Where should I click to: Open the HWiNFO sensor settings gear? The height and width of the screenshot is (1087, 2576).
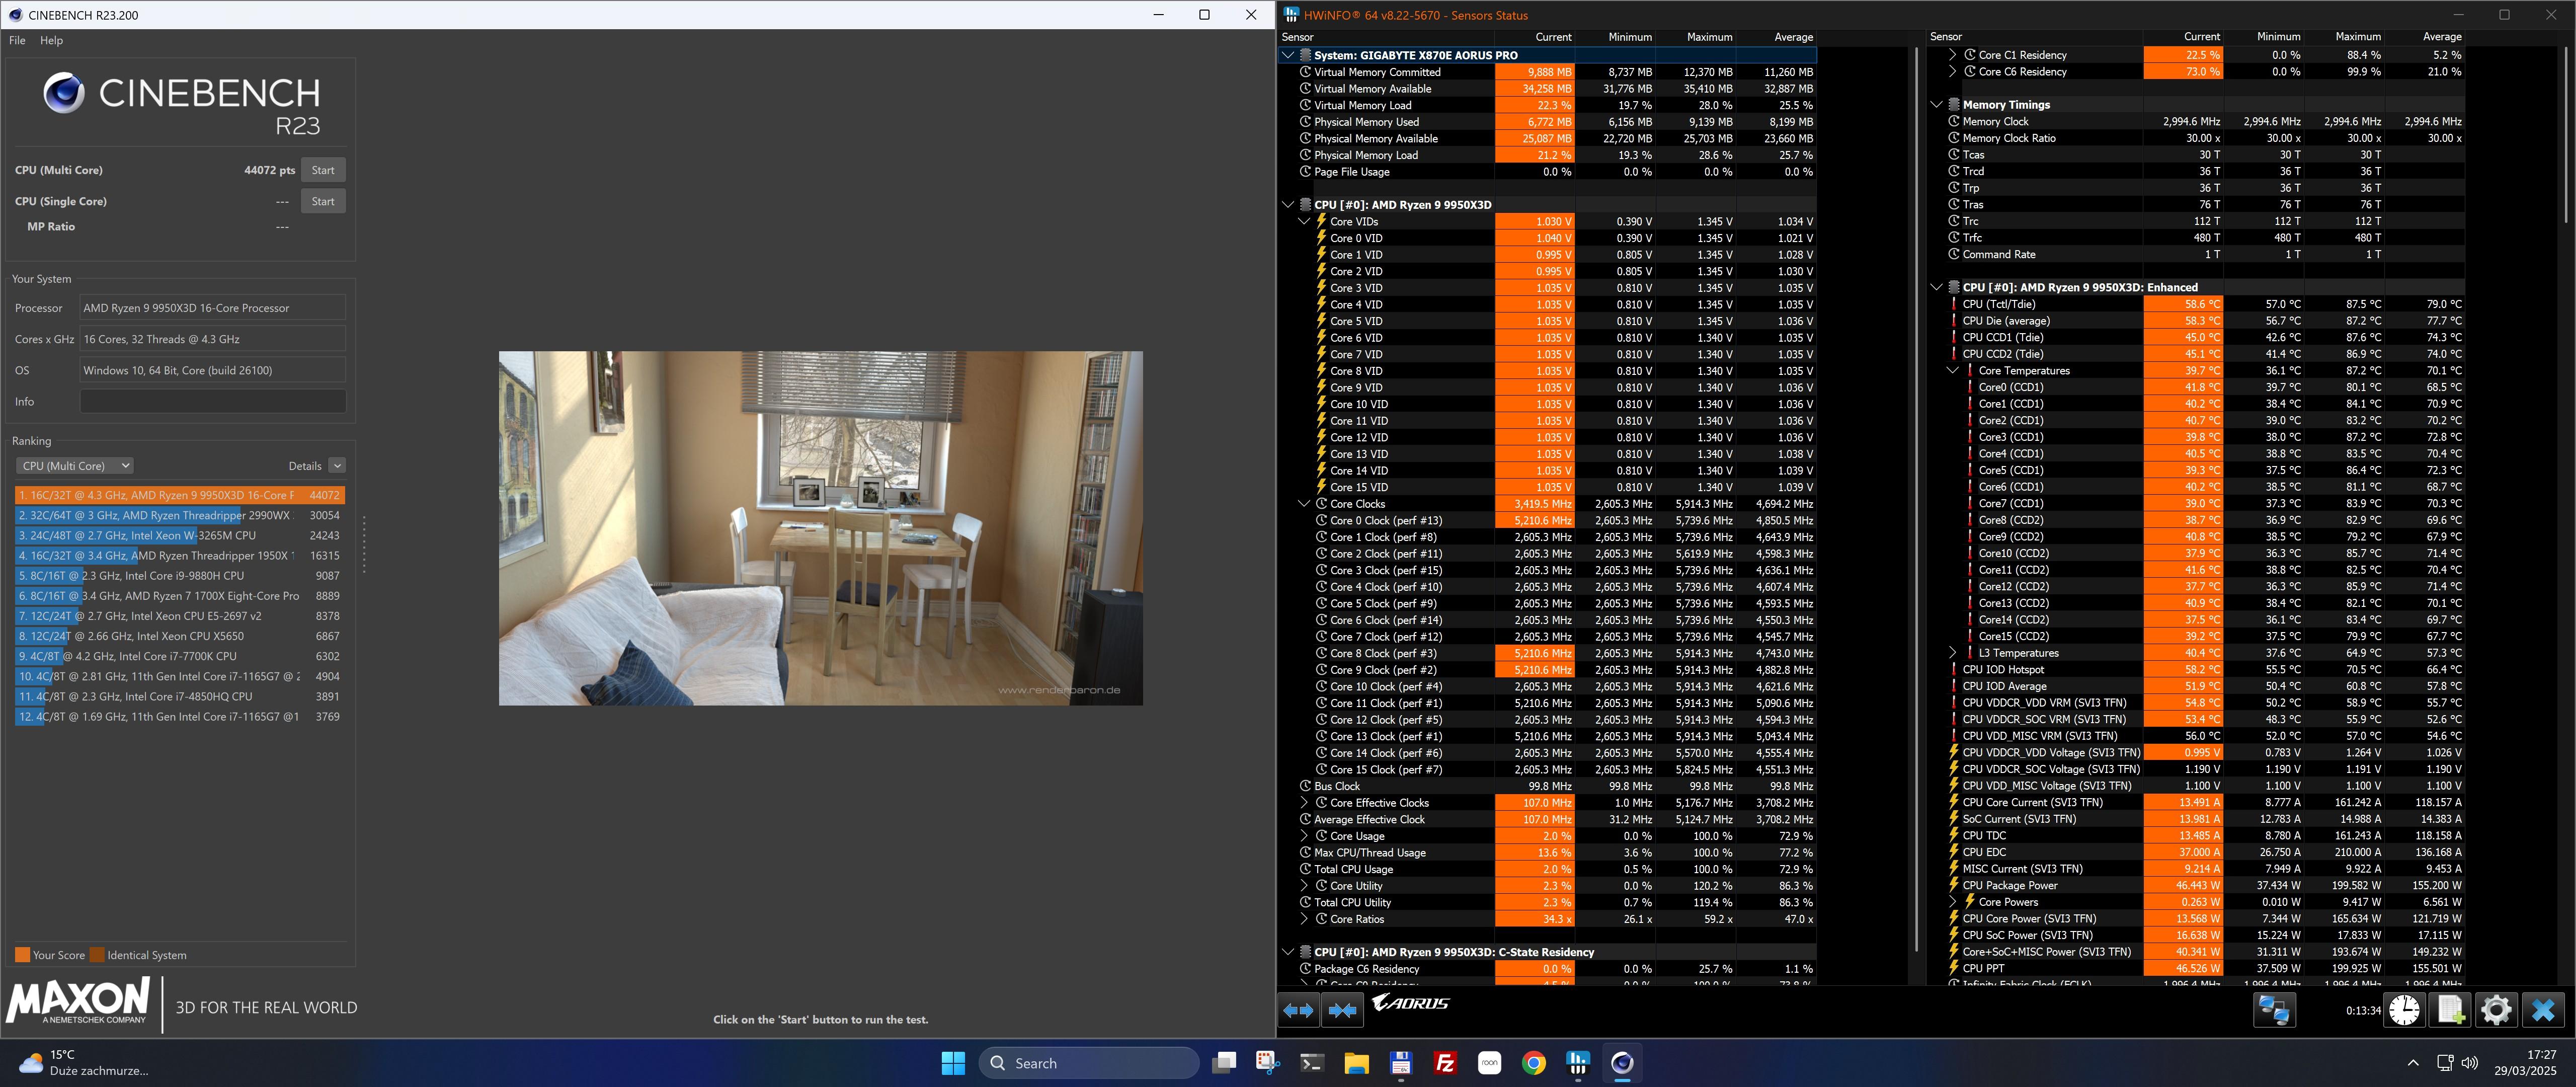pyautogui.click(x=2496, y=1010)
